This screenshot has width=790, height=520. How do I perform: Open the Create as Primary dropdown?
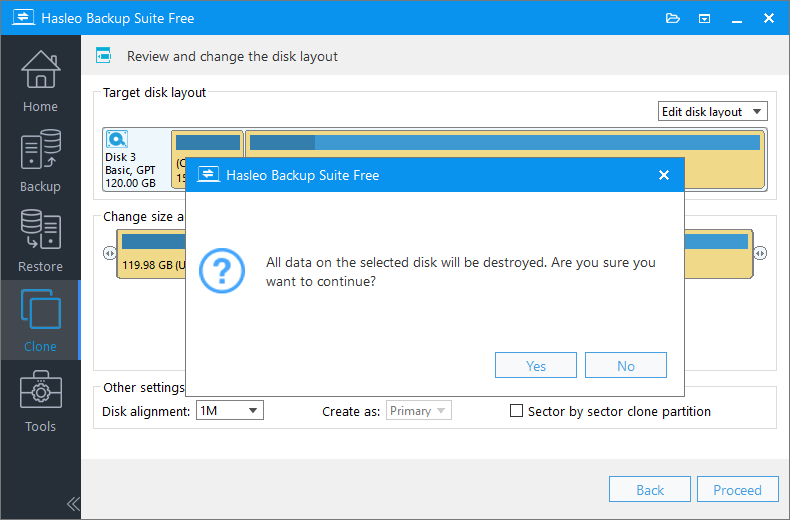pos(418,411)
